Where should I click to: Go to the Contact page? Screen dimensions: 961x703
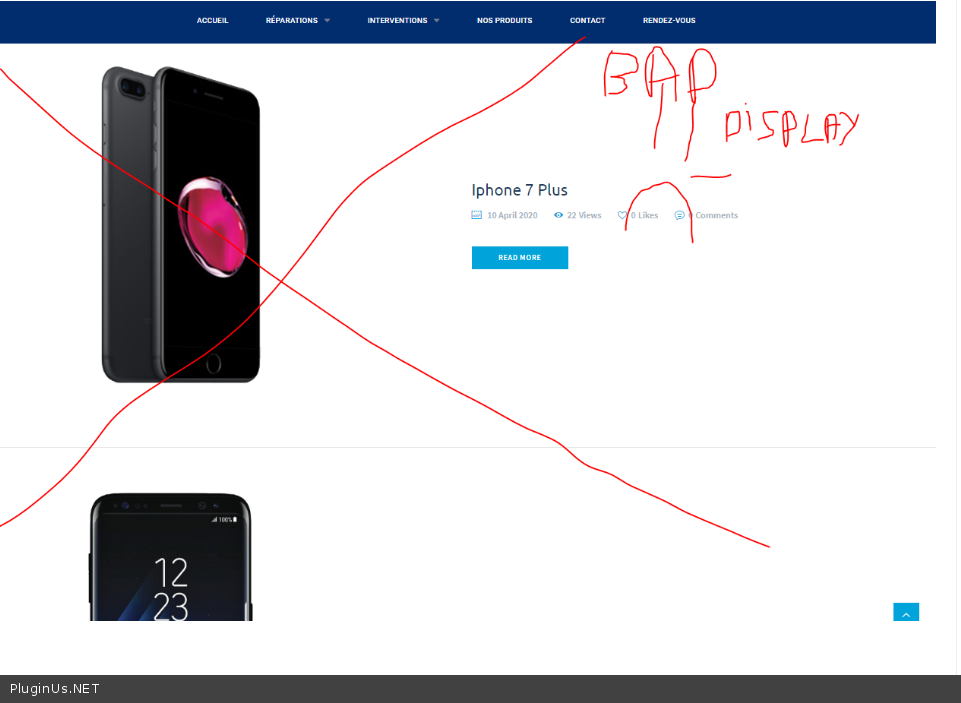point(587,21)
